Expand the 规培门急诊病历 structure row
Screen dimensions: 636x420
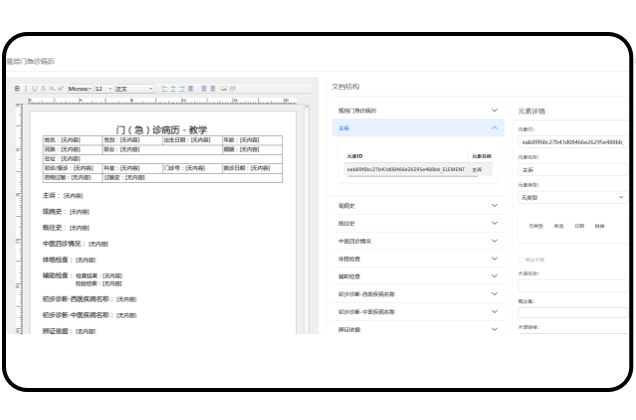tap(418, 110)
